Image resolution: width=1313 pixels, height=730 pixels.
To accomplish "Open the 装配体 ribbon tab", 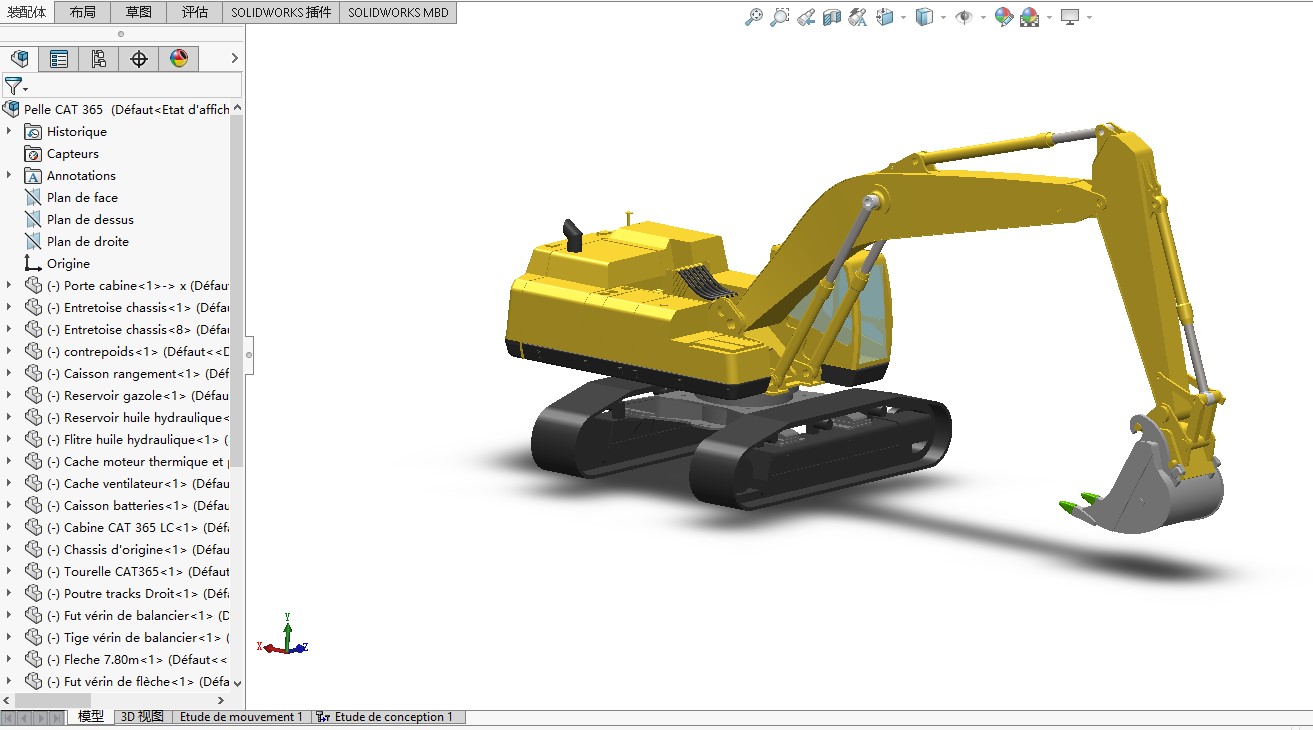I will tap(27, 12).
